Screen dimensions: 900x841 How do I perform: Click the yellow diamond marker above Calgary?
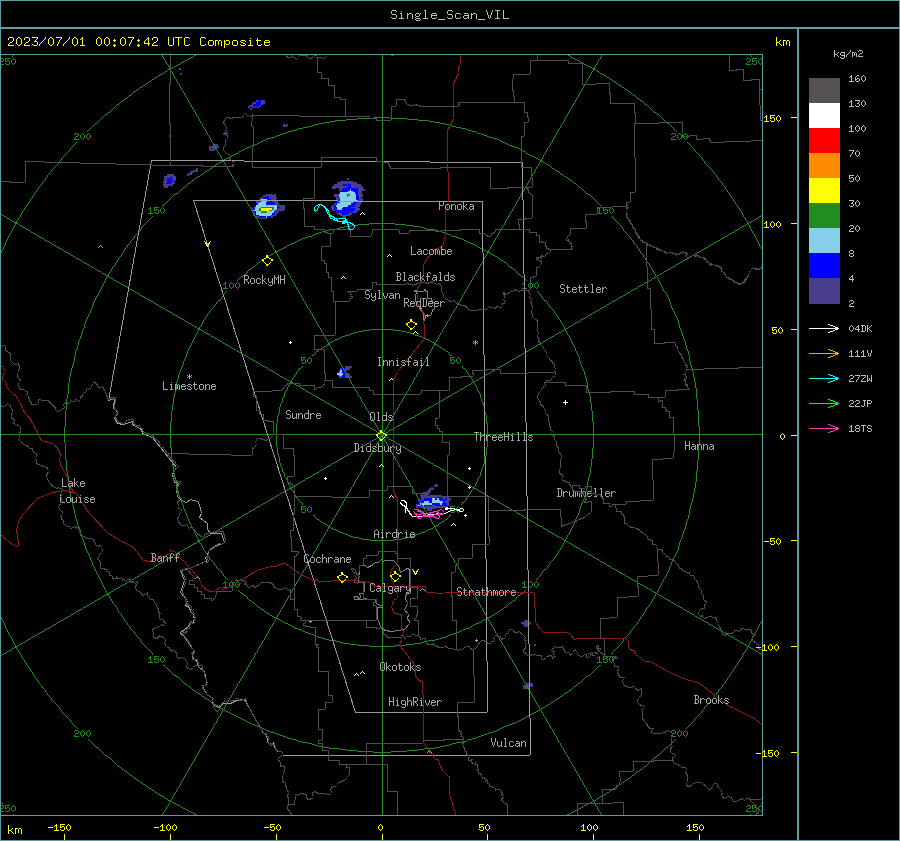pyautogui.click(x=395, y=576)
